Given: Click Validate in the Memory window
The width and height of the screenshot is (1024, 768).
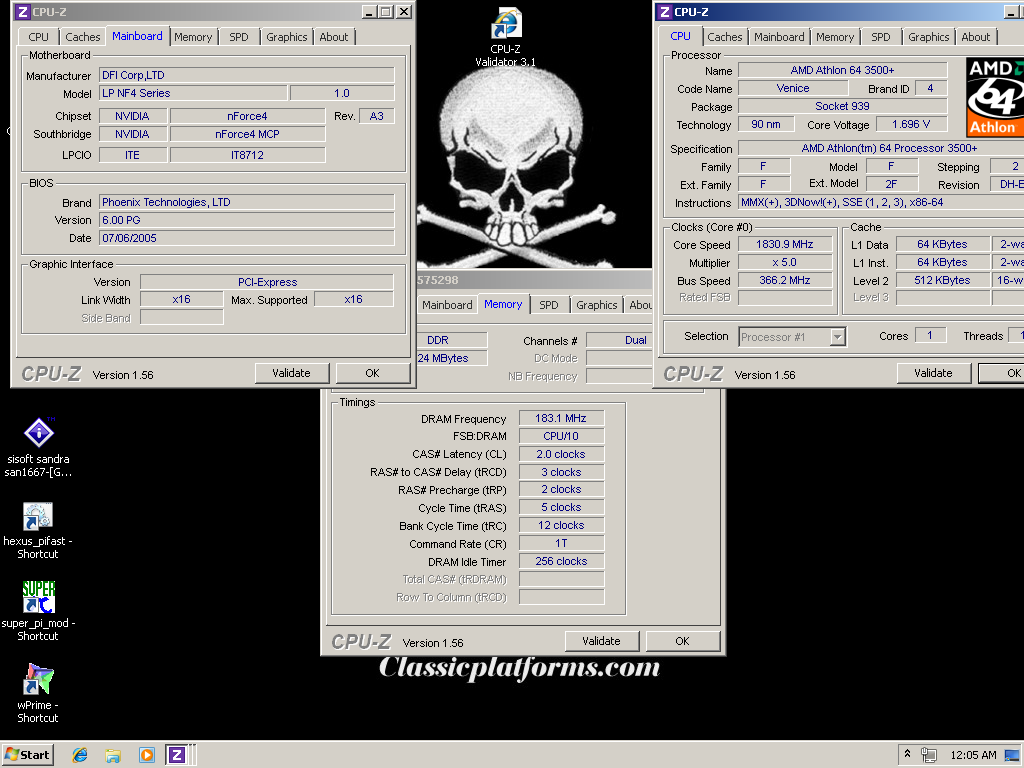Looking at the screenshot, I should 601,641.
